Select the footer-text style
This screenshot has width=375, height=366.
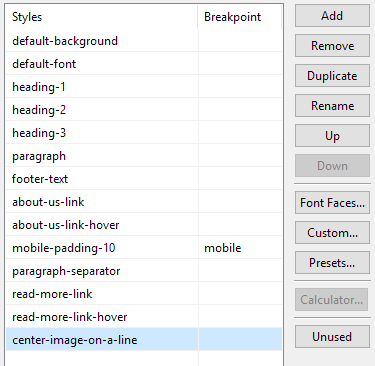point(144,179)
